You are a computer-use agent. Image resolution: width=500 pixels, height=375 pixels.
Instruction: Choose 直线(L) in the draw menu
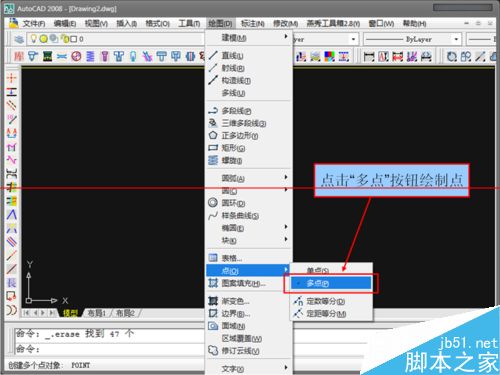click(x=249, y=56)
